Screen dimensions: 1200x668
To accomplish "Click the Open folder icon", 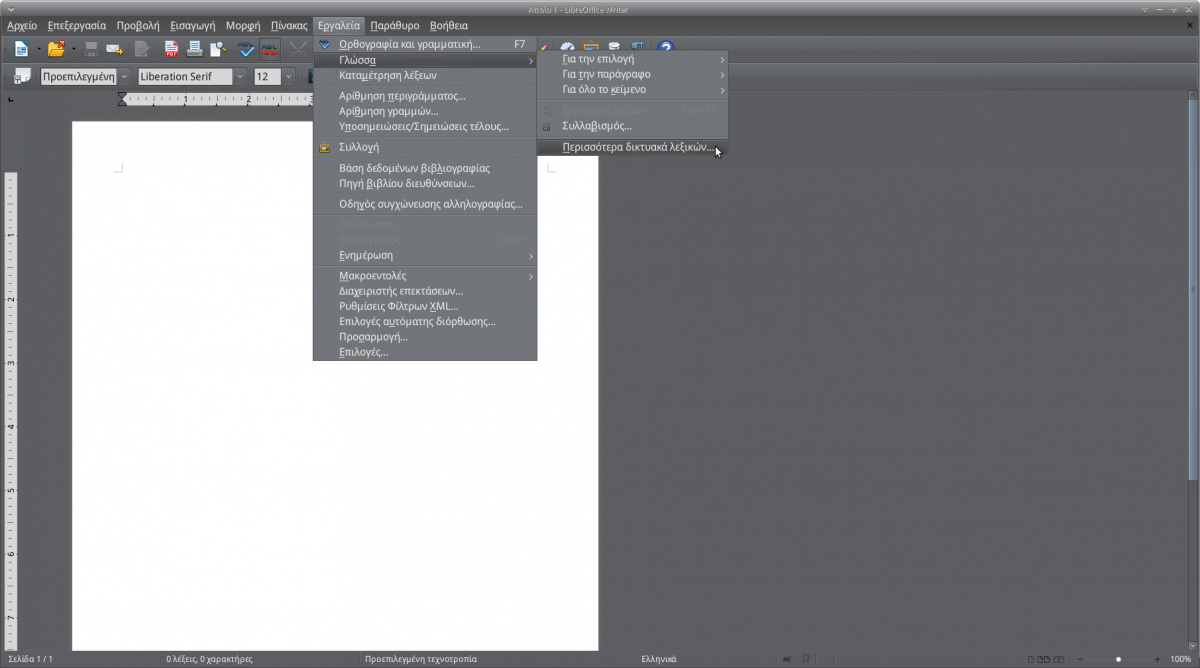I will pos(56,48).
